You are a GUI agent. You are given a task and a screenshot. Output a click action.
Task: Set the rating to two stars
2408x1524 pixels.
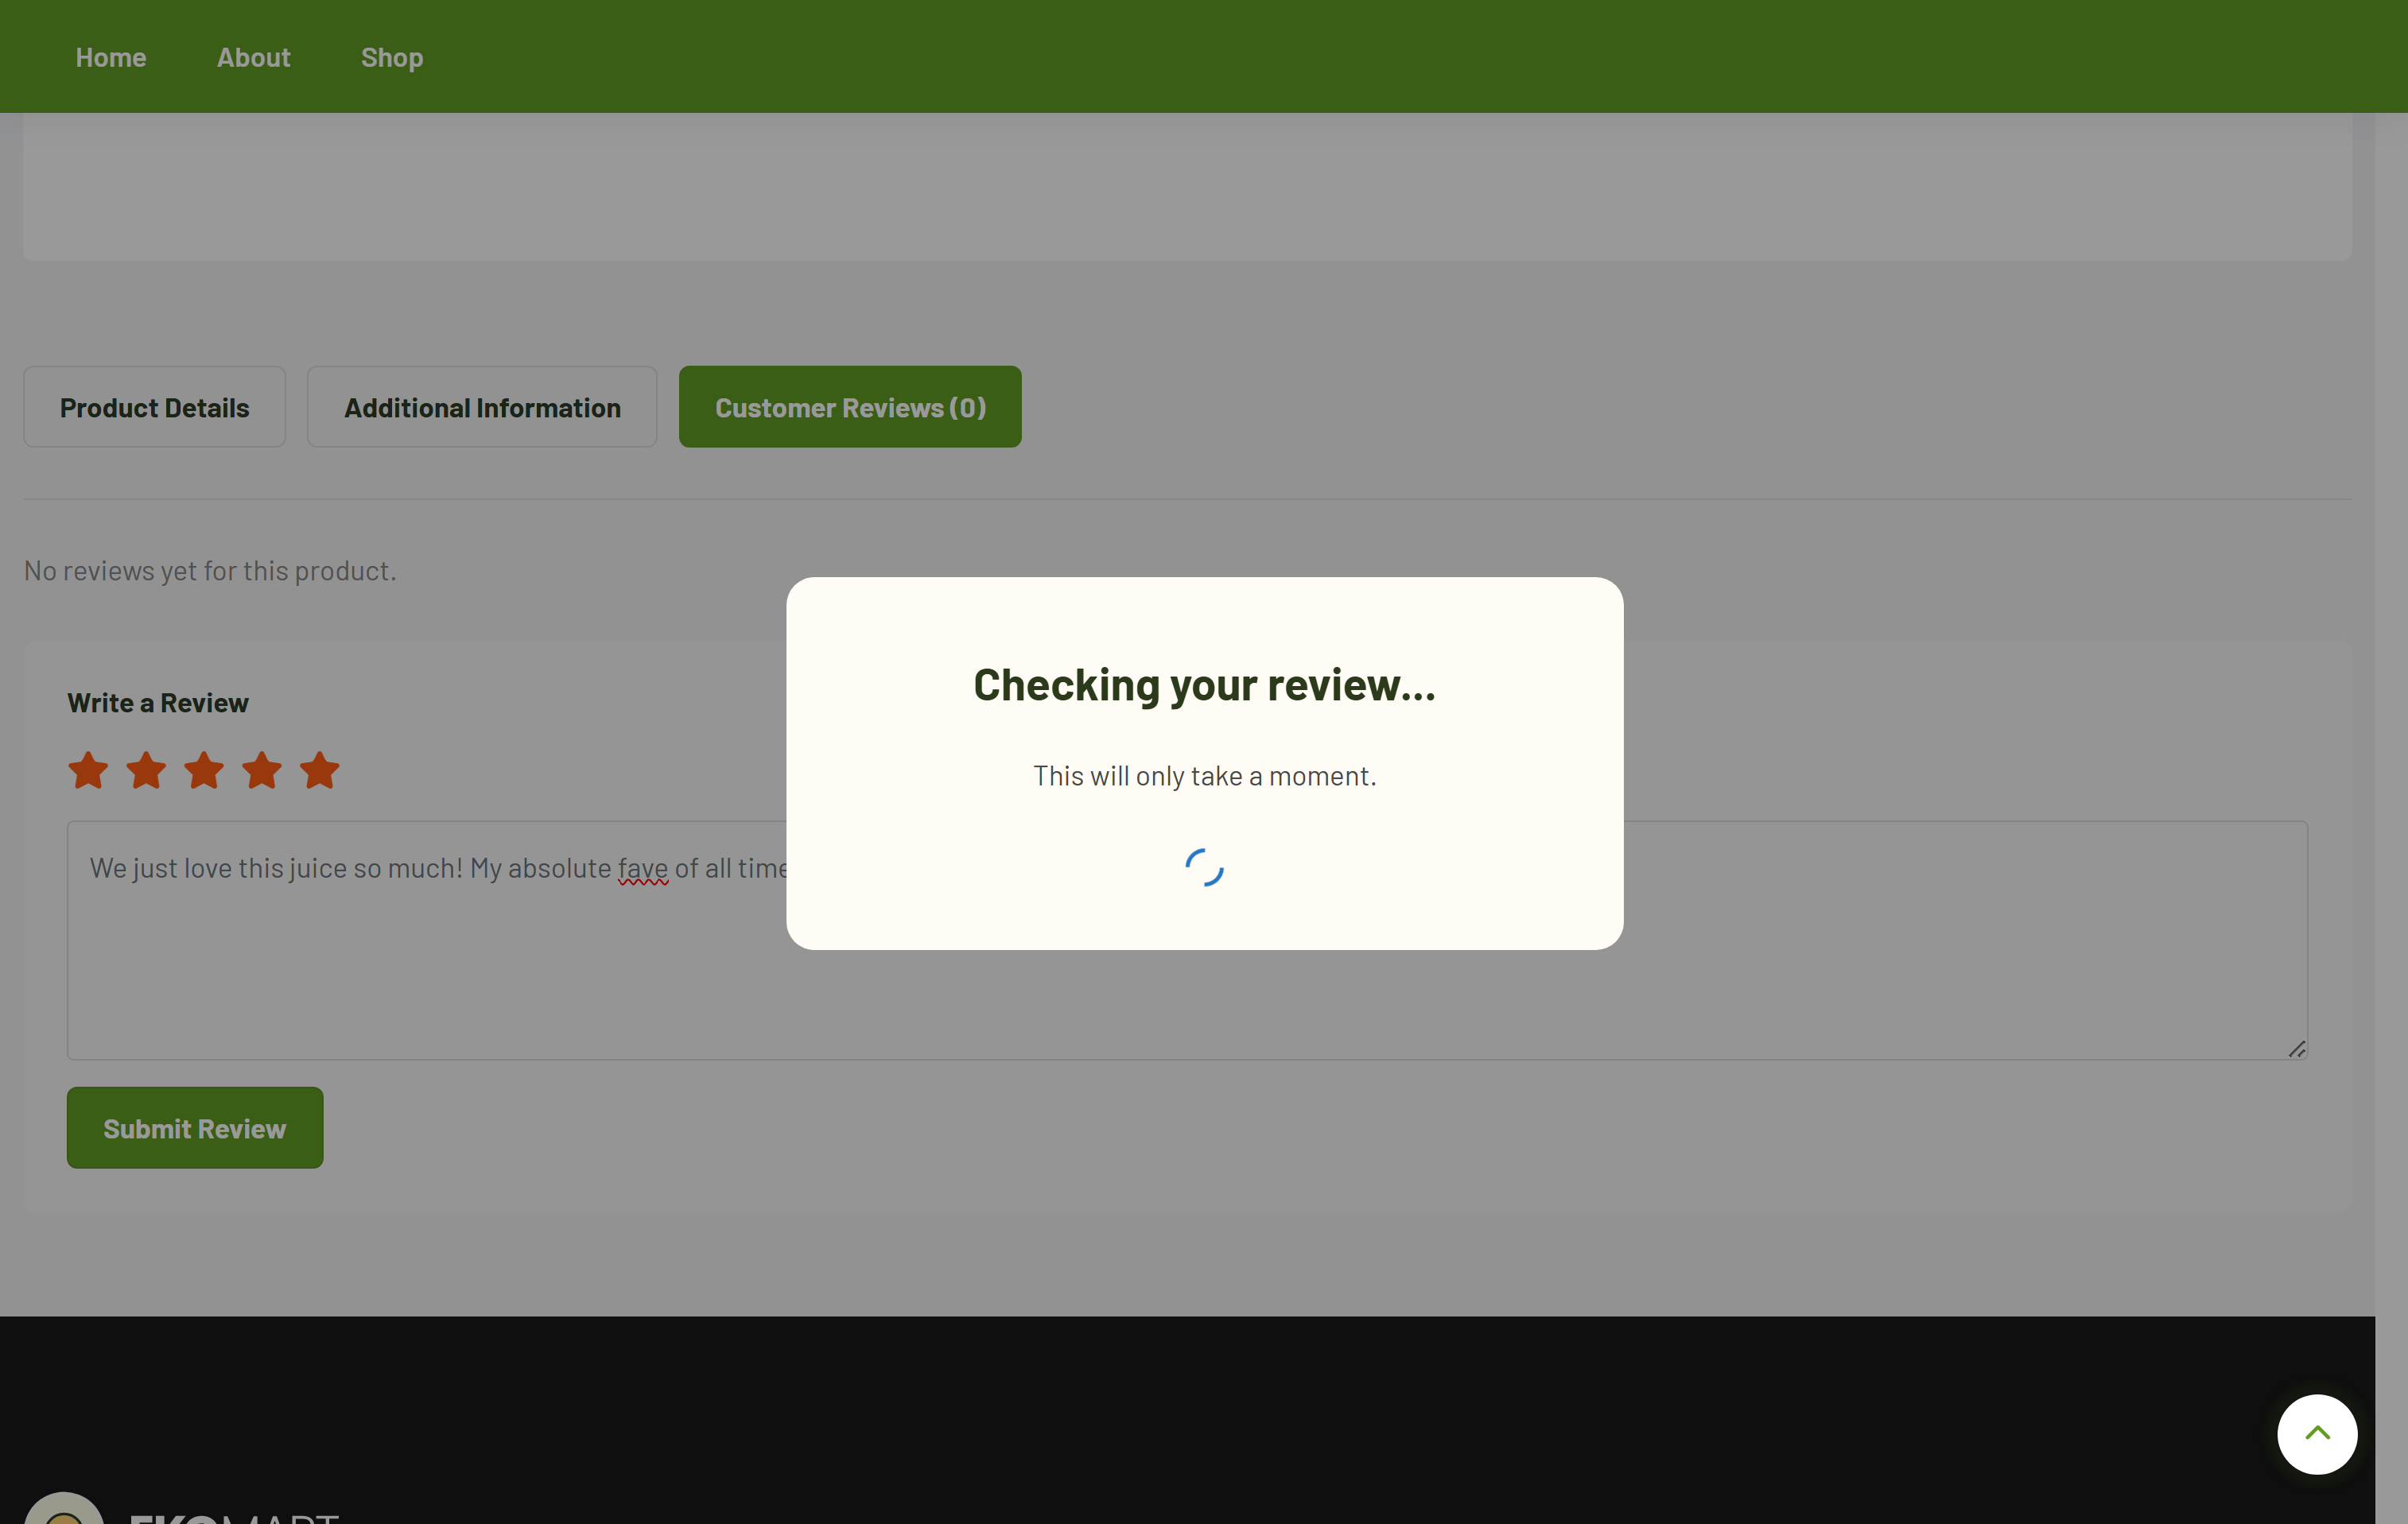[x=146, y=770]
